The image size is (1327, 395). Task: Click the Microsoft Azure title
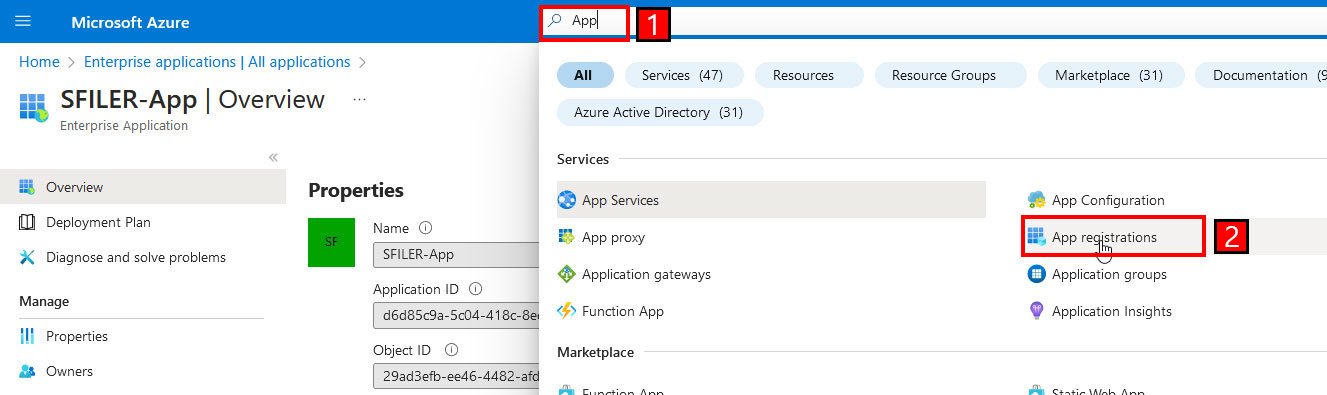pos(130,22)
